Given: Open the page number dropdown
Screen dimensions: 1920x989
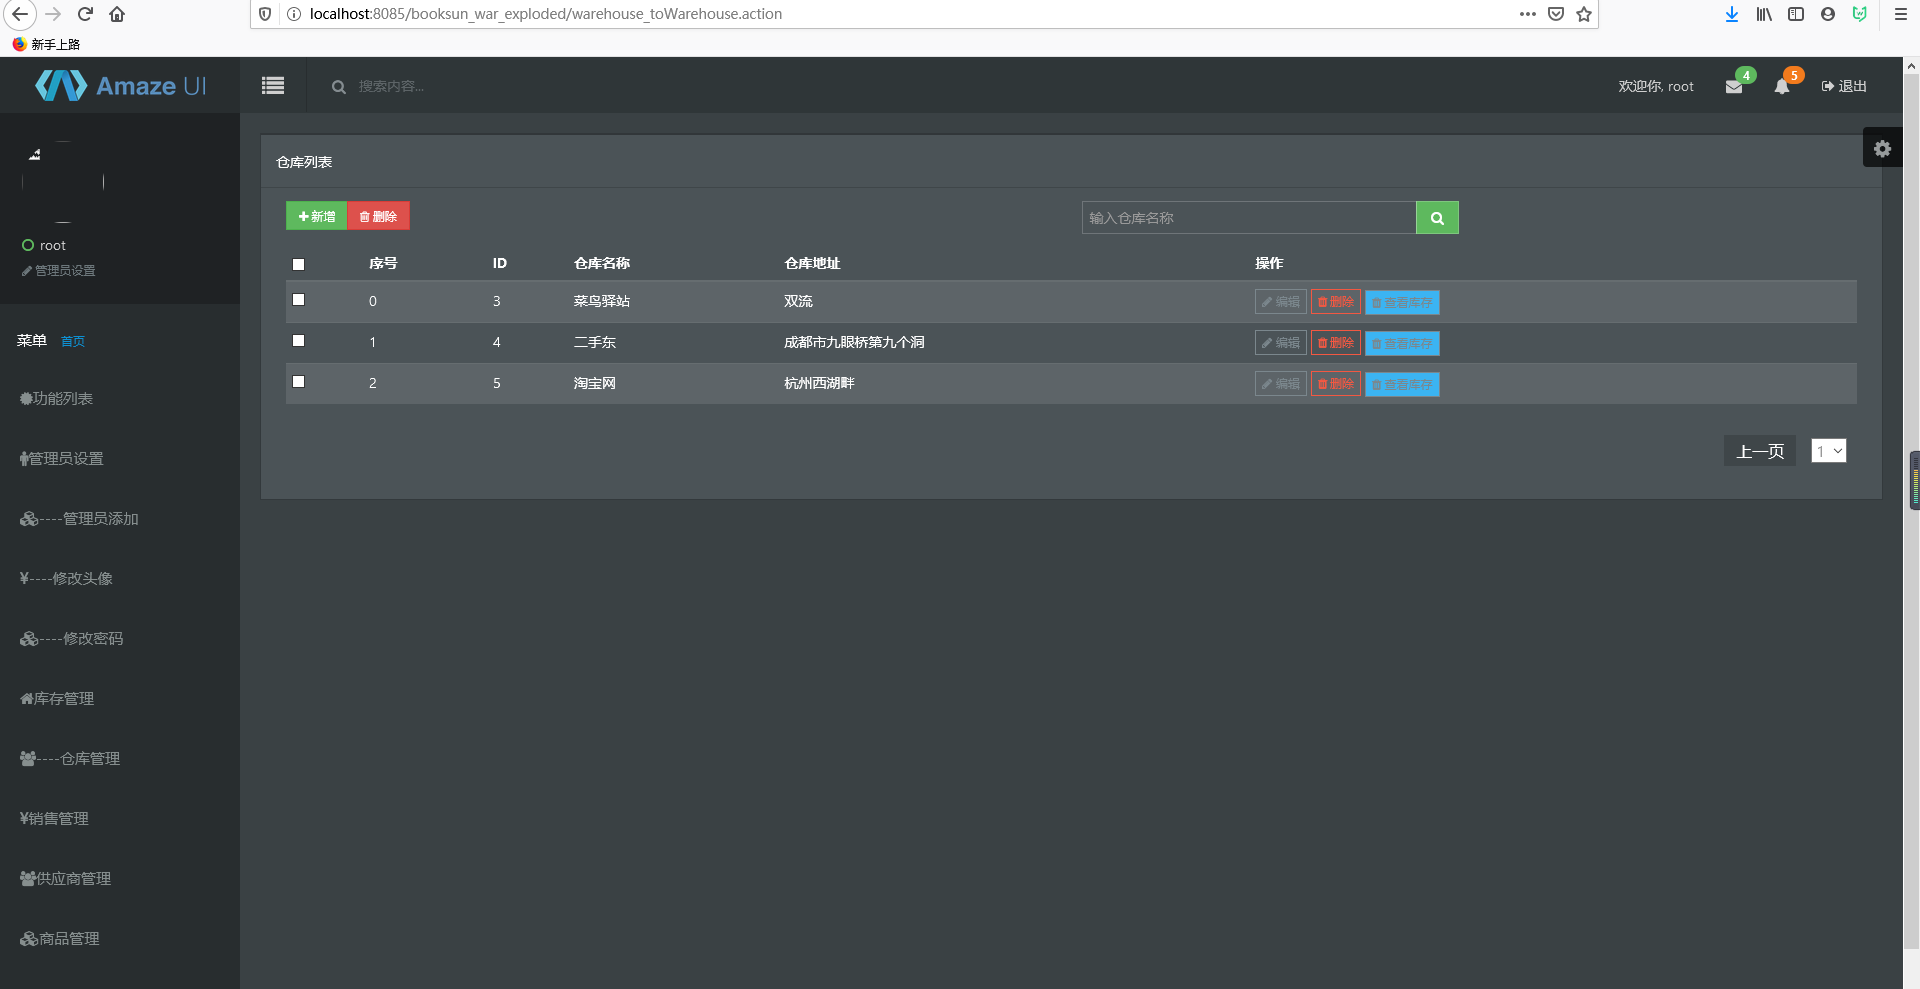Looking at the screenshot, I should [x=1829, y=451].
